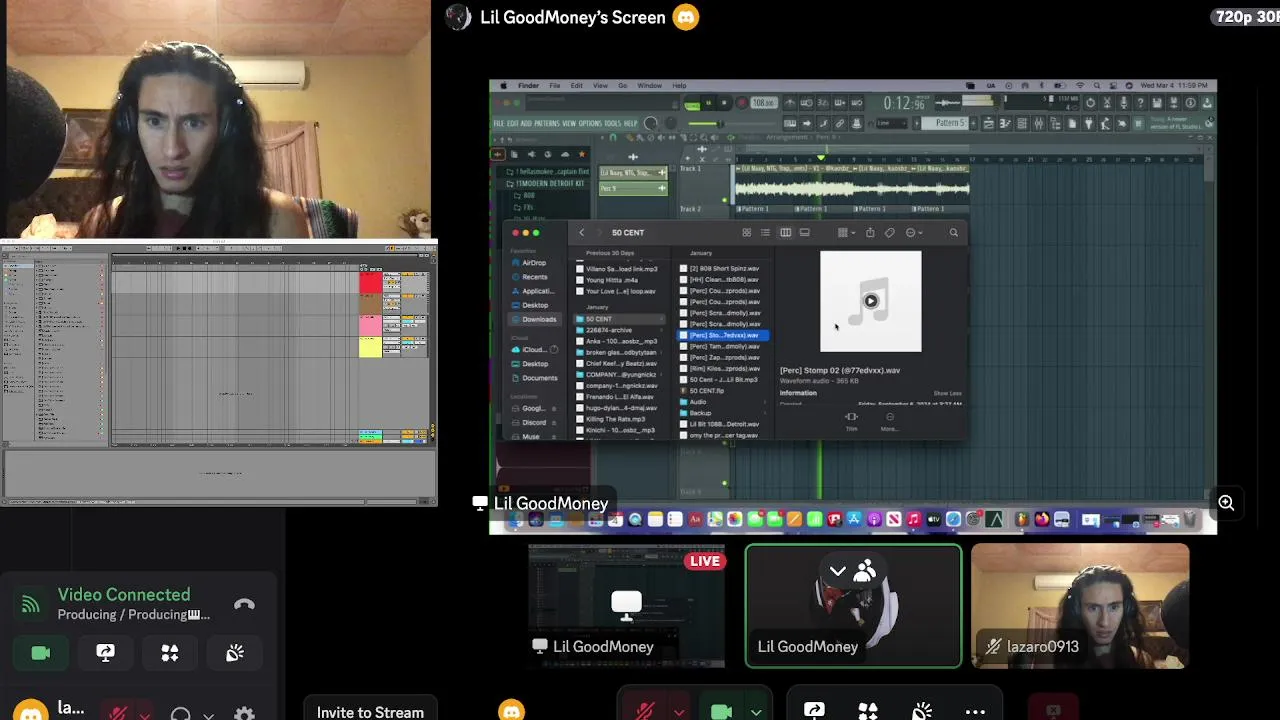Click More in the Finder preview
1280x720 pixels.
[889, 421]
